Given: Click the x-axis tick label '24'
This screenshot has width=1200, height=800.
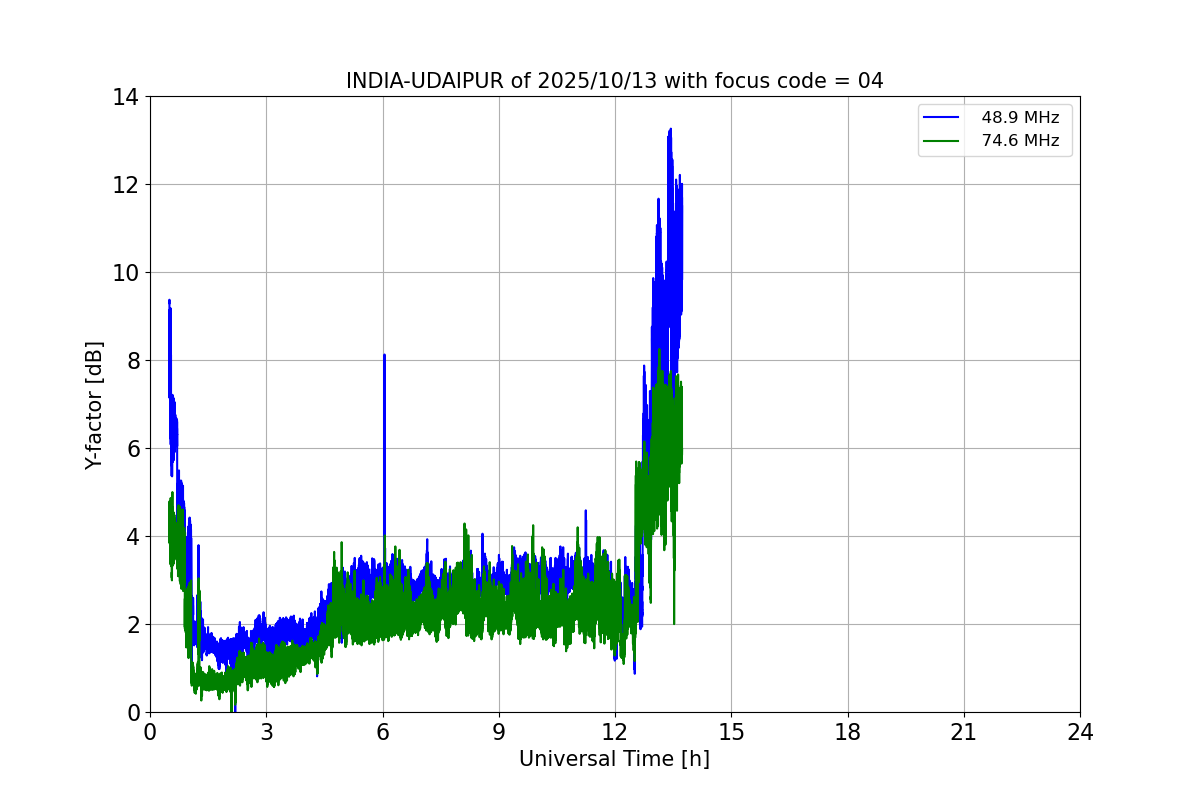Looking at the screenshot, I should click(x=1080, y=732).
